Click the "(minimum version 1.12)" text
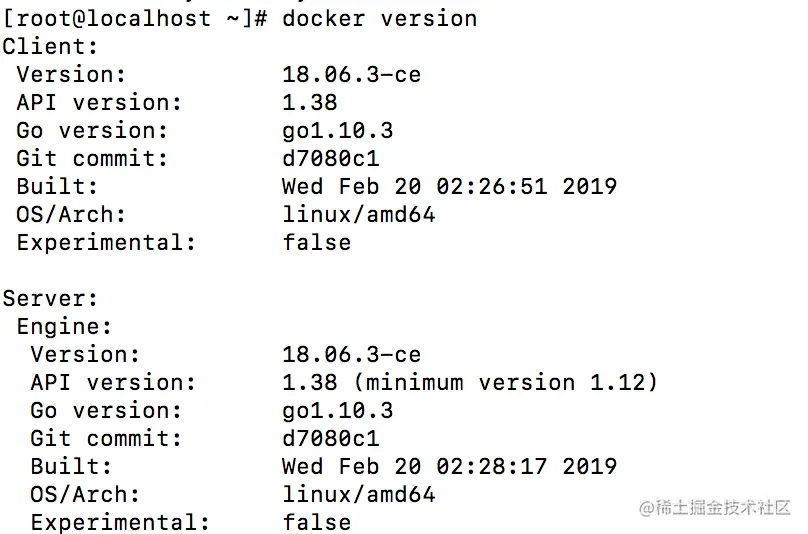 point(511,382)
